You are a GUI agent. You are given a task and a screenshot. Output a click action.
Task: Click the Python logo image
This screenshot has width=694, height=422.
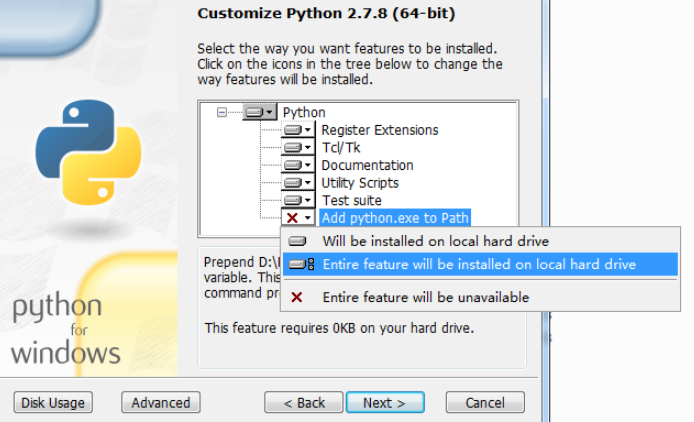click(x=89, y=152)
